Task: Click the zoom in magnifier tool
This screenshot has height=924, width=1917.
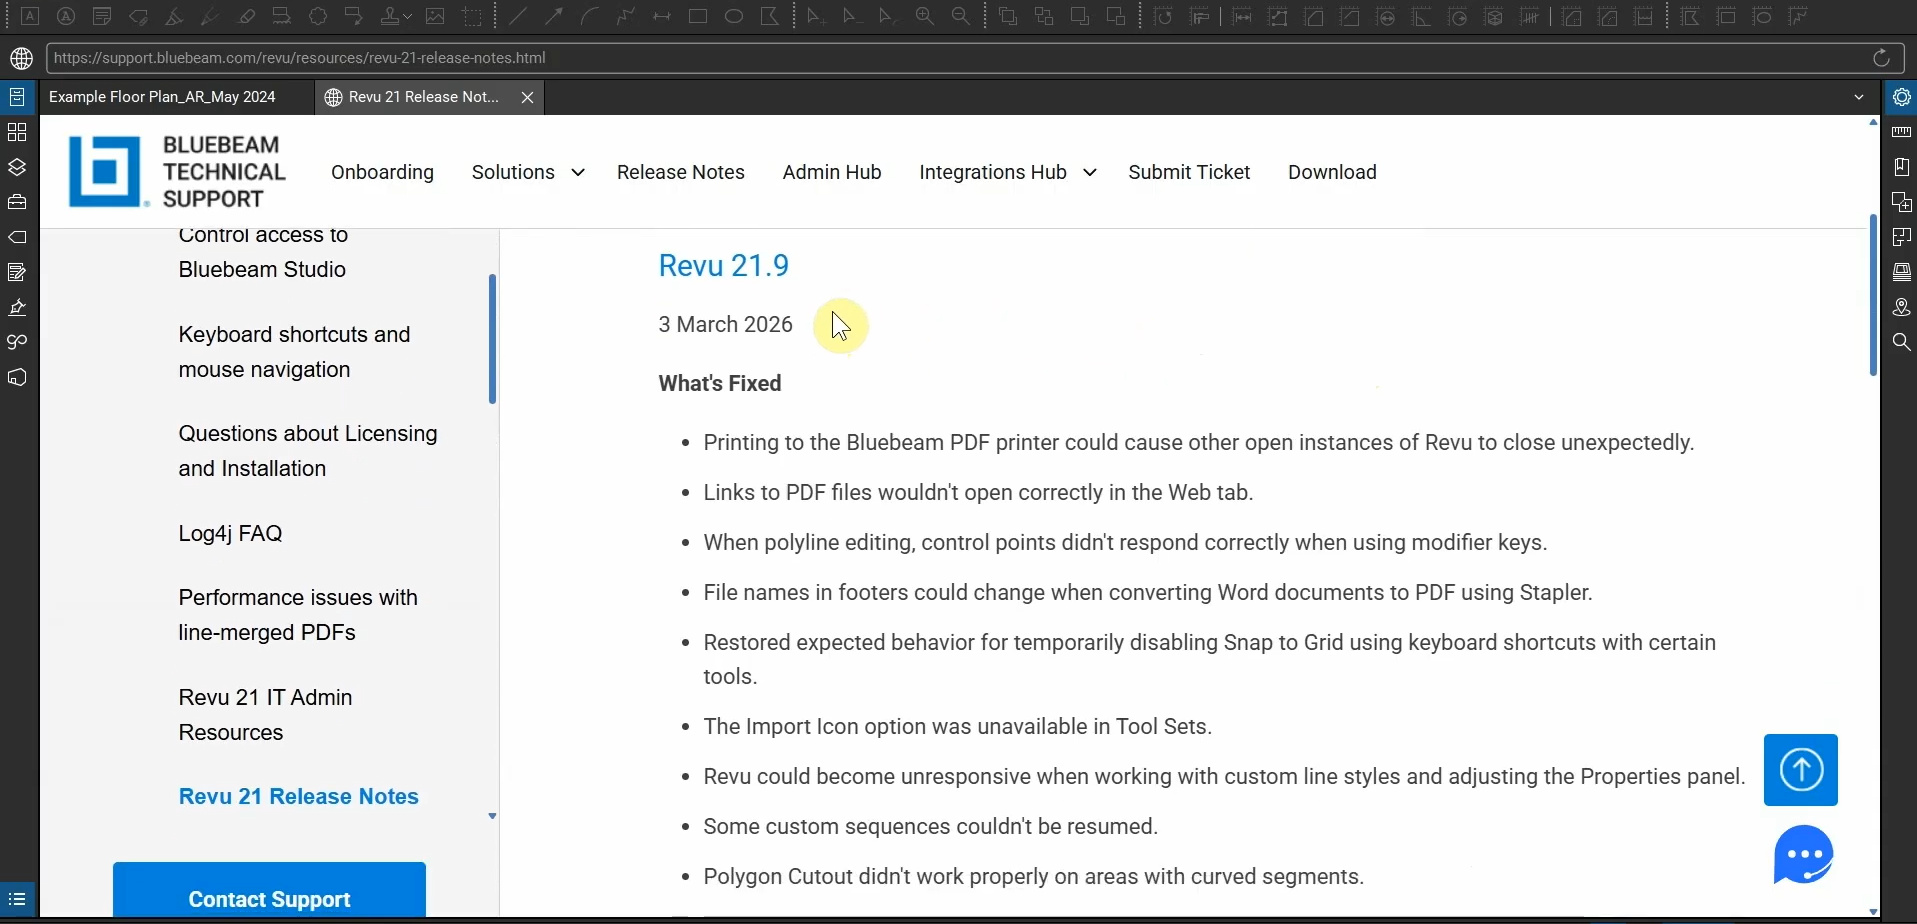Action: tap(925, 17)
